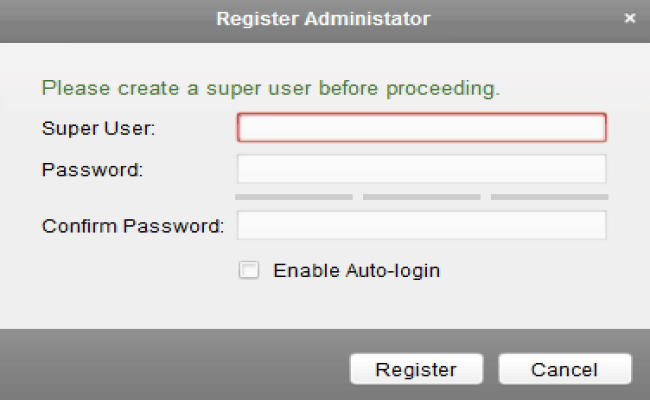Screen dimensions: 650x400
Task: Tick the box beside Enable Auto-login
Action: pos(249,270)
